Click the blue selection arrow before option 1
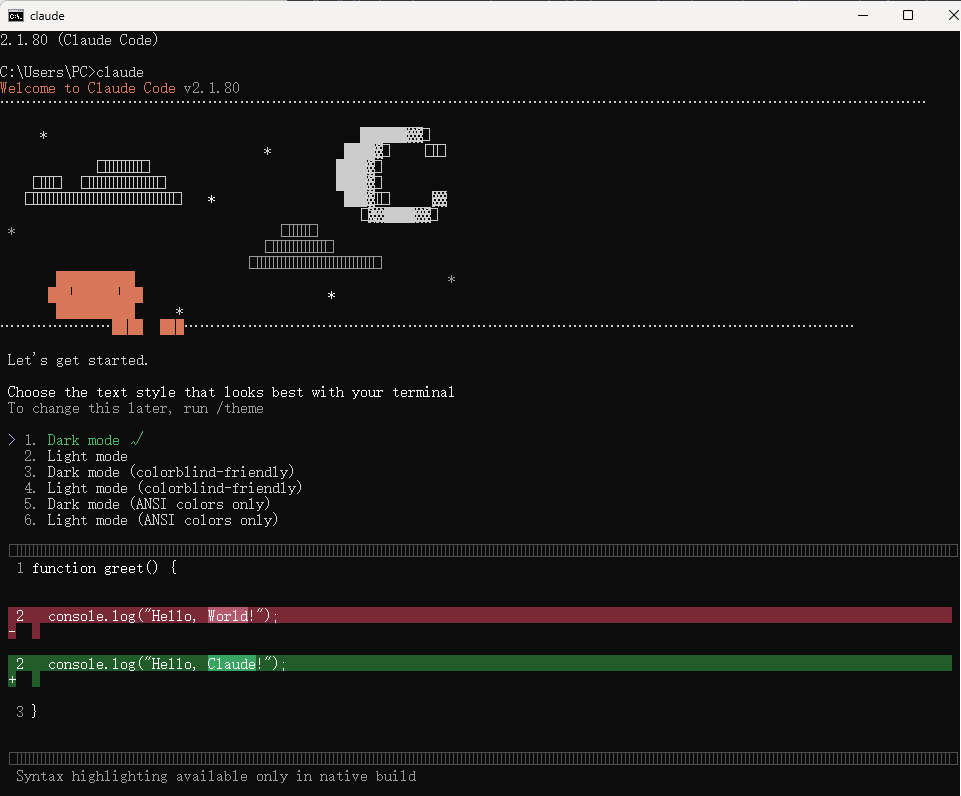The width and height of the screenshot is (961, 796). [x=12, y=440]
